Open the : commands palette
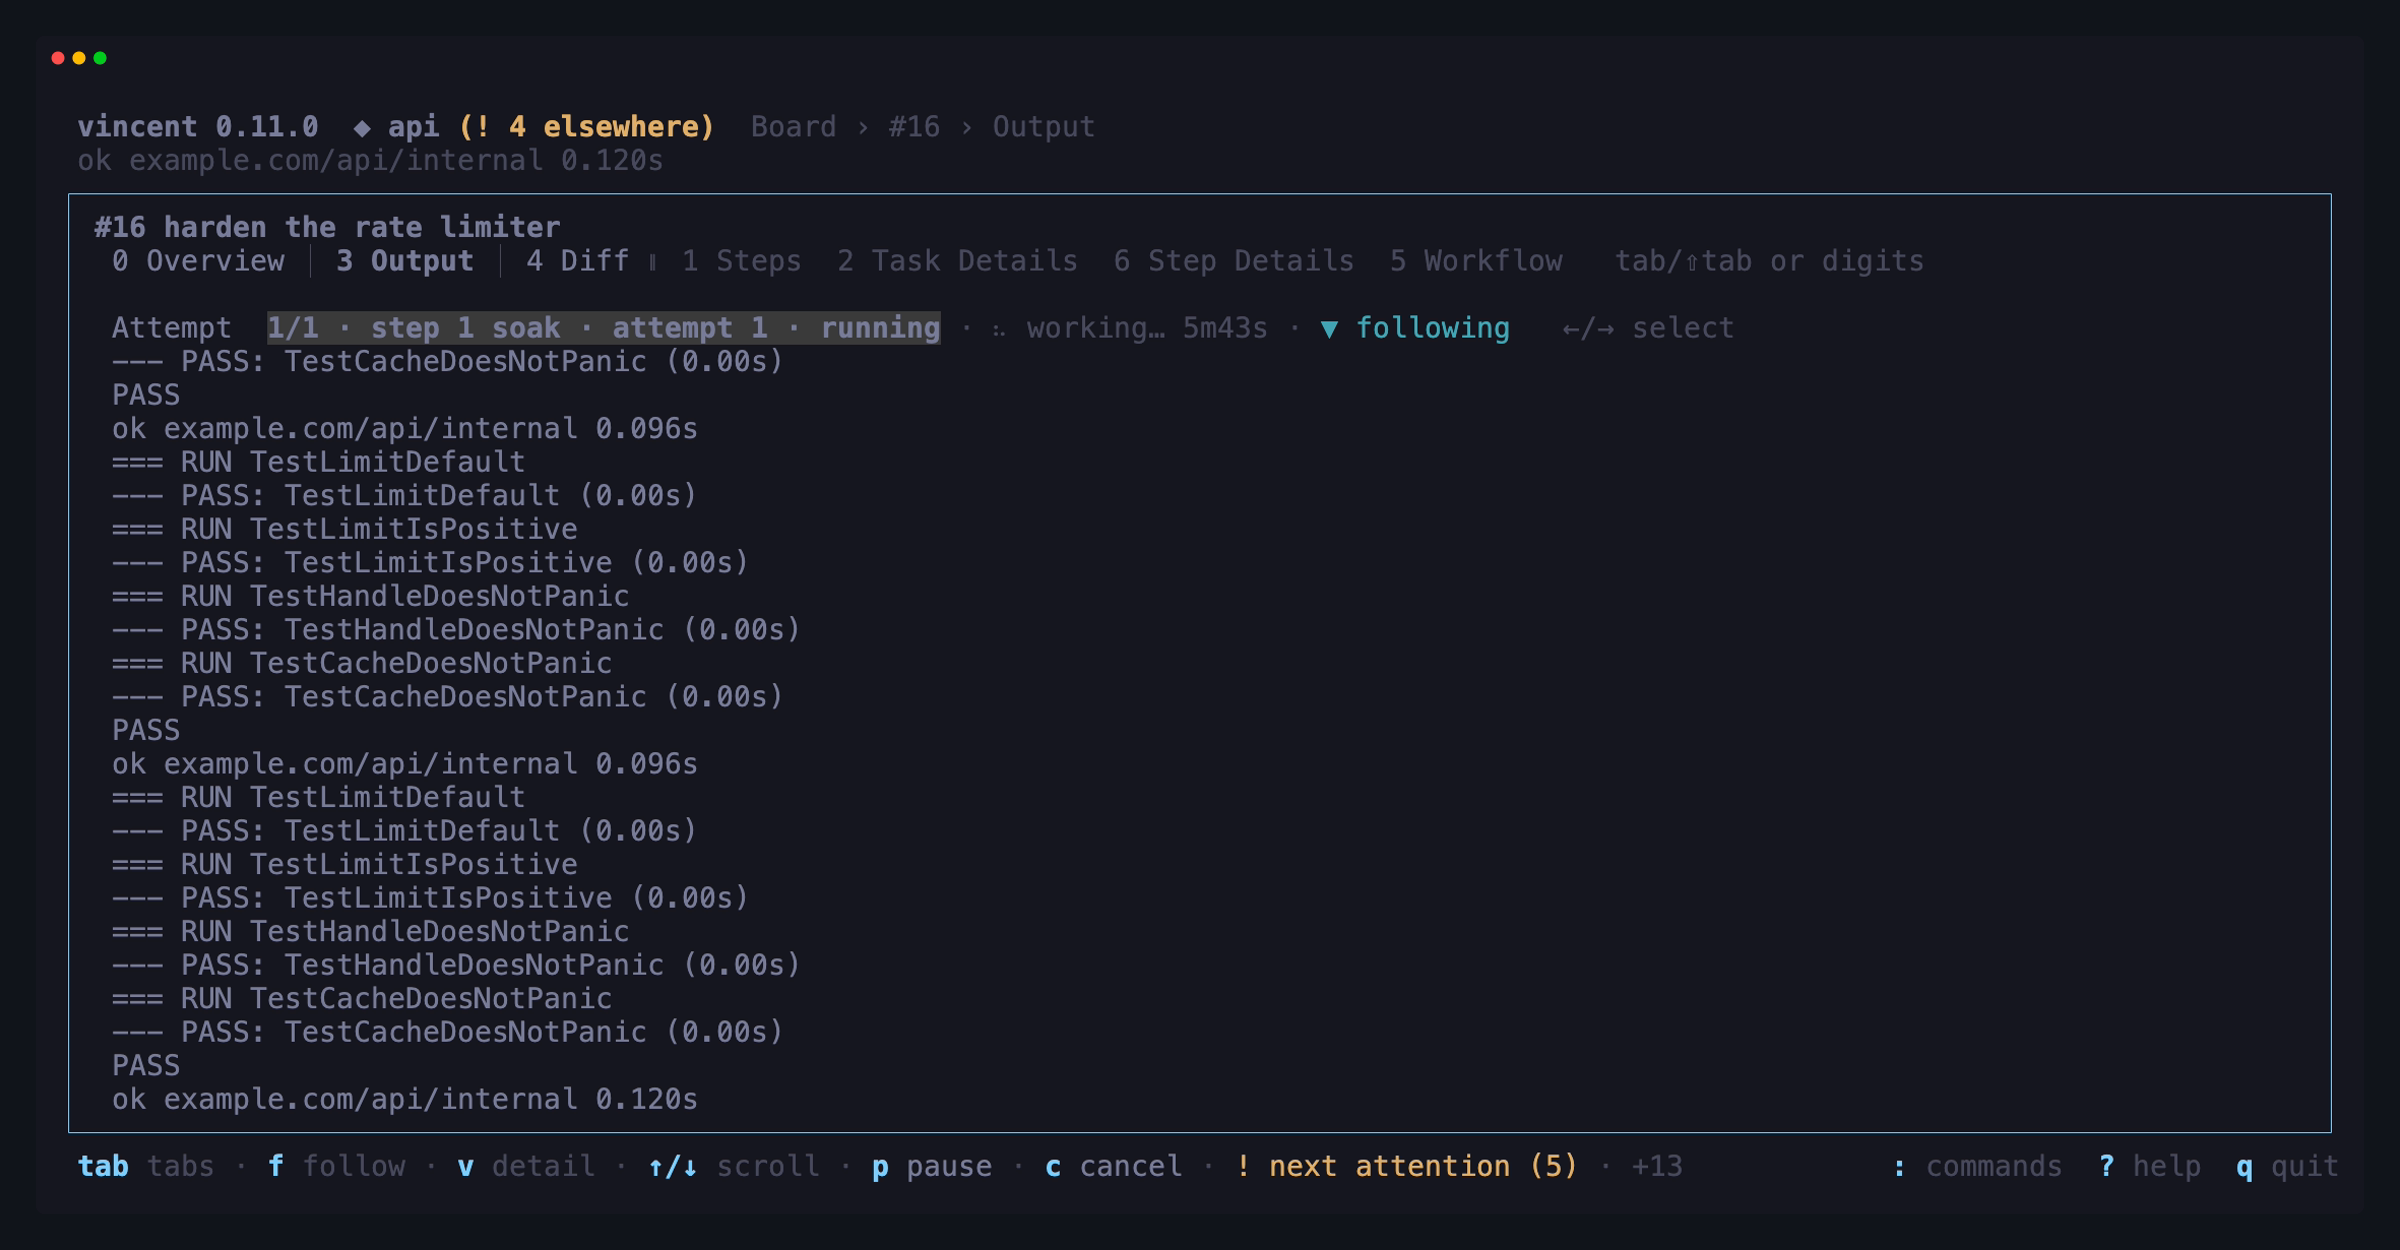The height and width of the screenshot is (1250, 2400). click(1977, 1166)
